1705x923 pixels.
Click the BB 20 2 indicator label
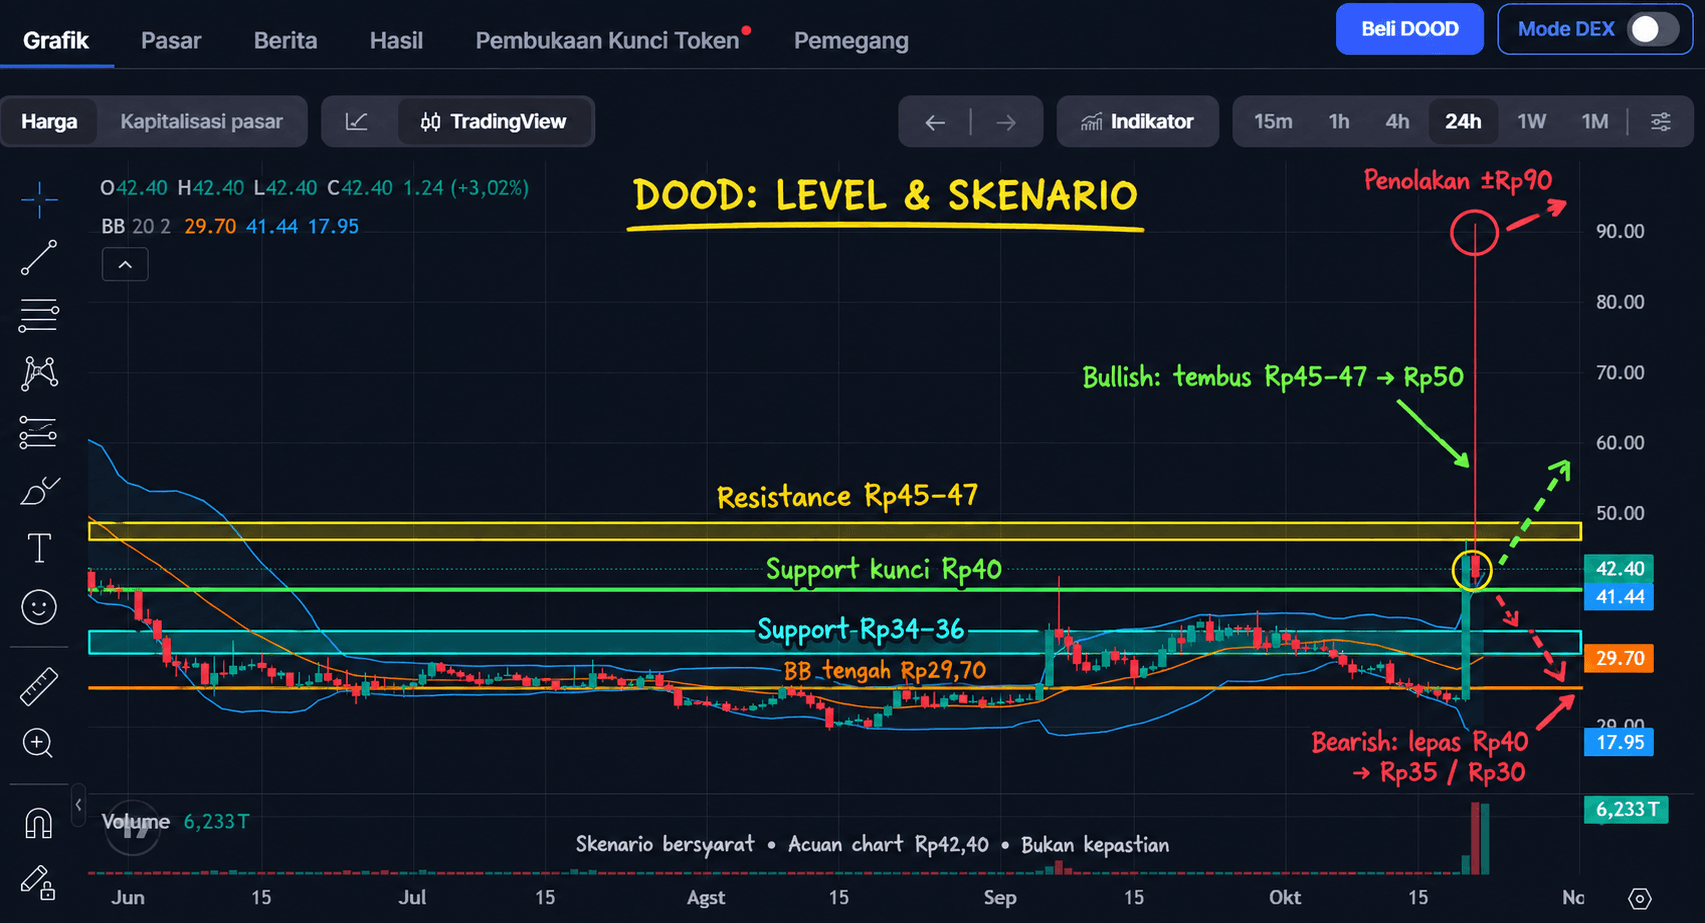coord(135,227)
